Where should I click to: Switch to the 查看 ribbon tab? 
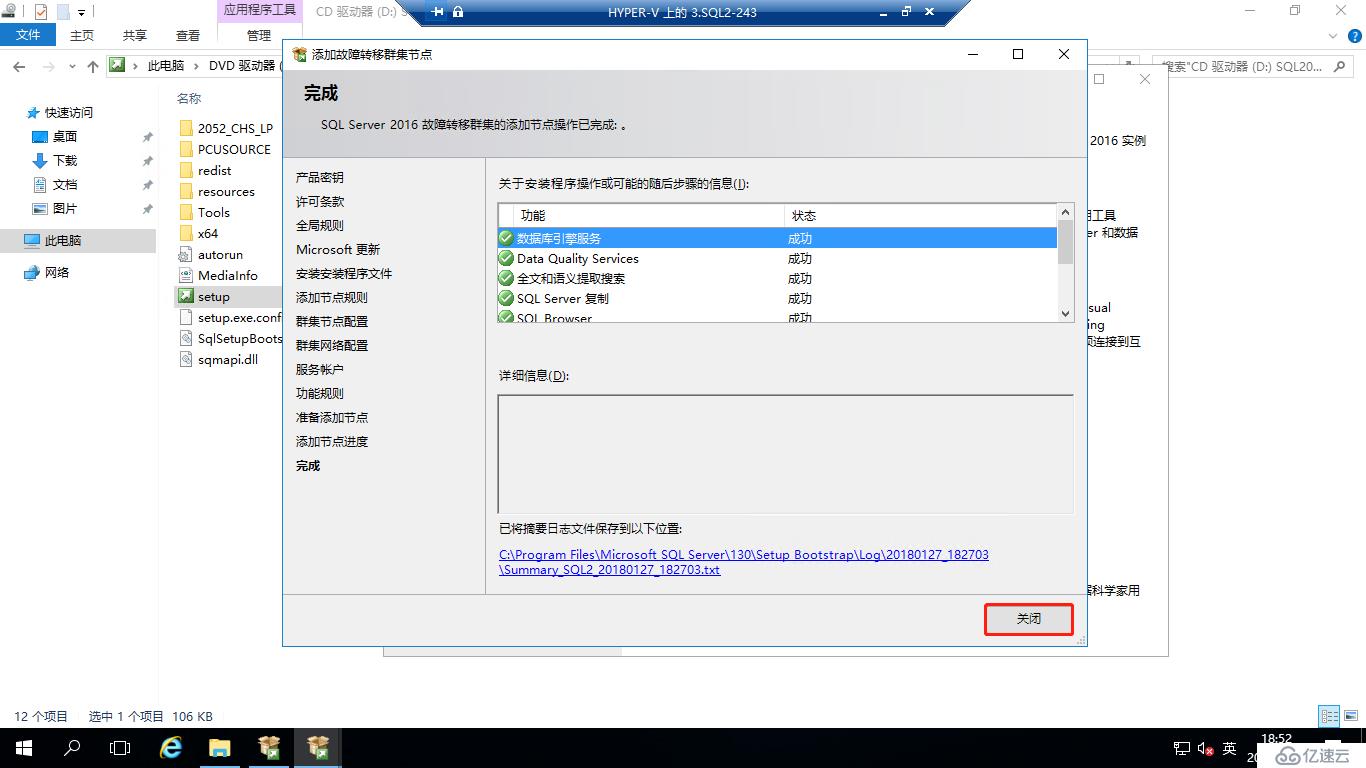pyautogui.click(x=188, y=35)
